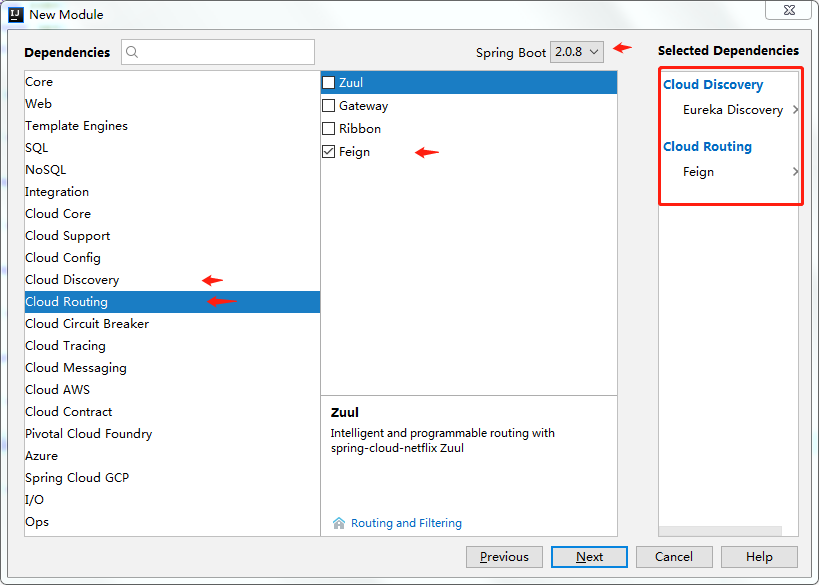819x585 pixels.
Task: Click the search magnifier icon in Dependencies field
Action: point(132,52)
